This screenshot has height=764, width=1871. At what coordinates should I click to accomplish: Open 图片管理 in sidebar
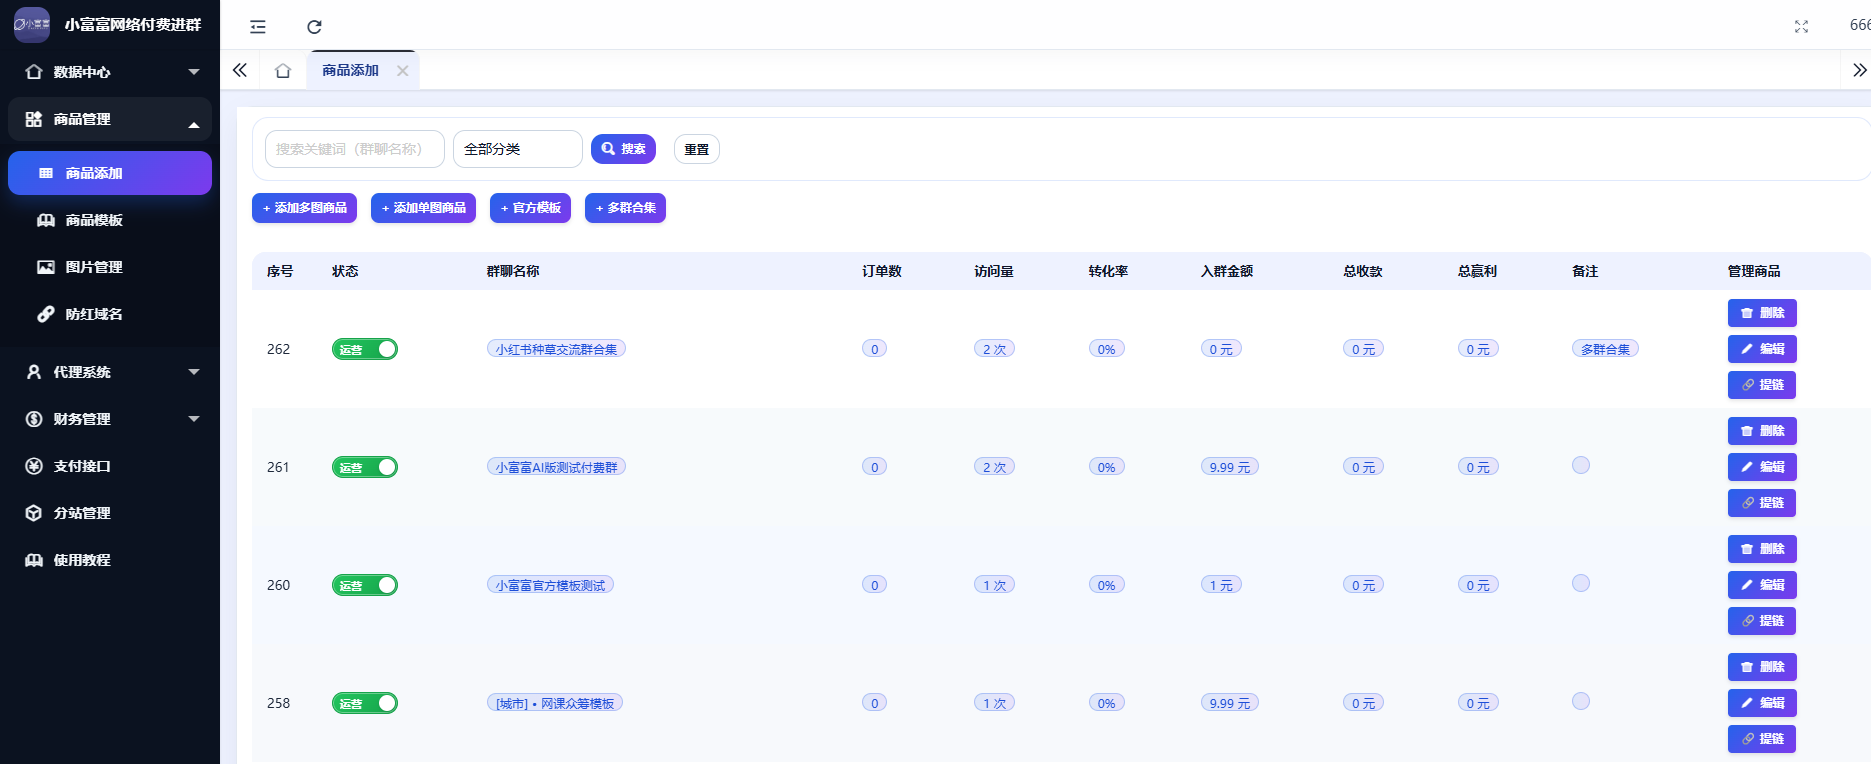110,267
